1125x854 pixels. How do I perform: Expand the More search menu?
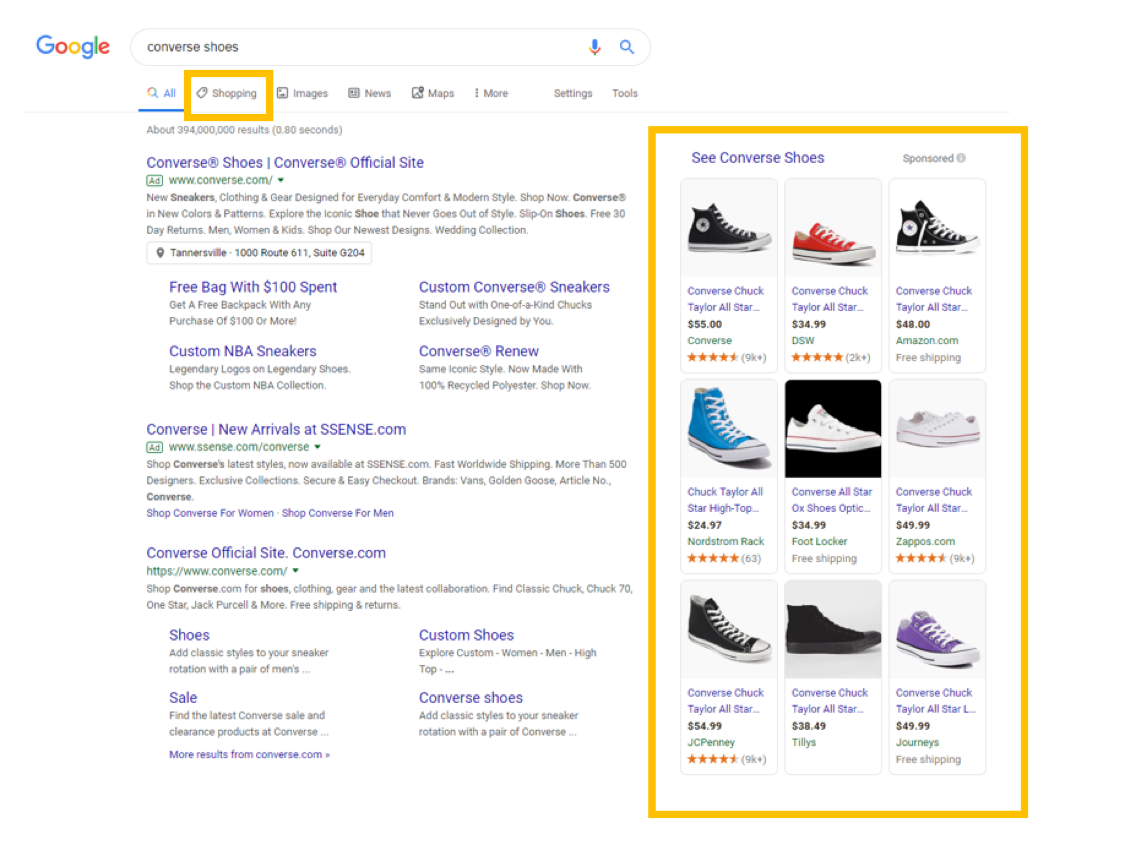pyautogui.click(x=491, y=93)
